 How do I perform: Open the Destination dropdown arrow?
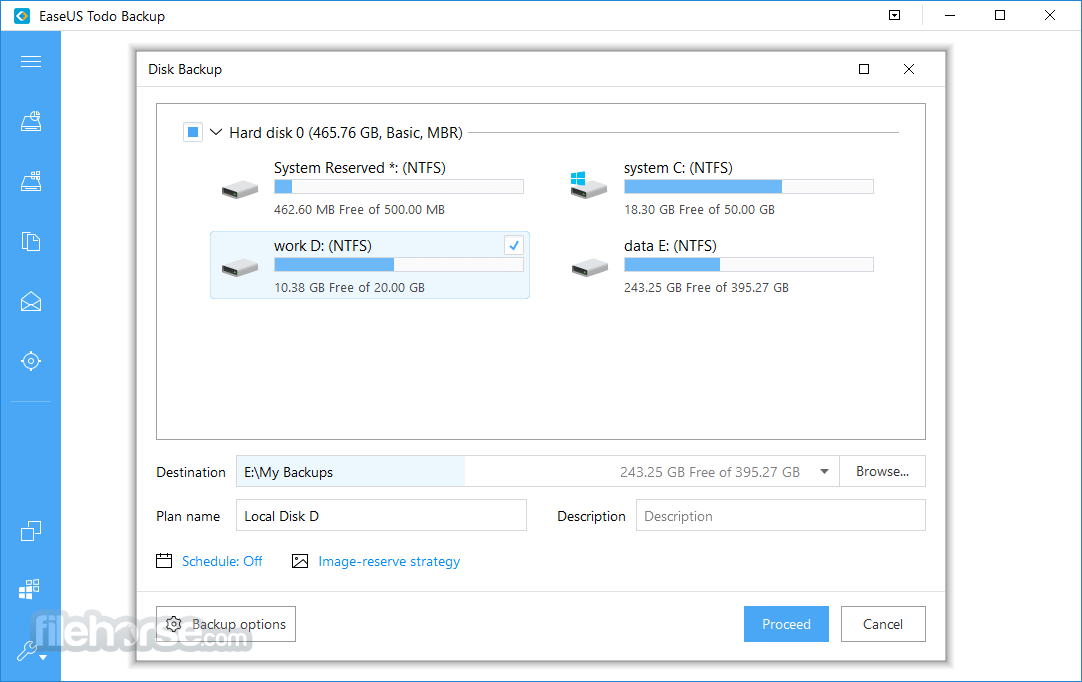[x=824, y=471]
